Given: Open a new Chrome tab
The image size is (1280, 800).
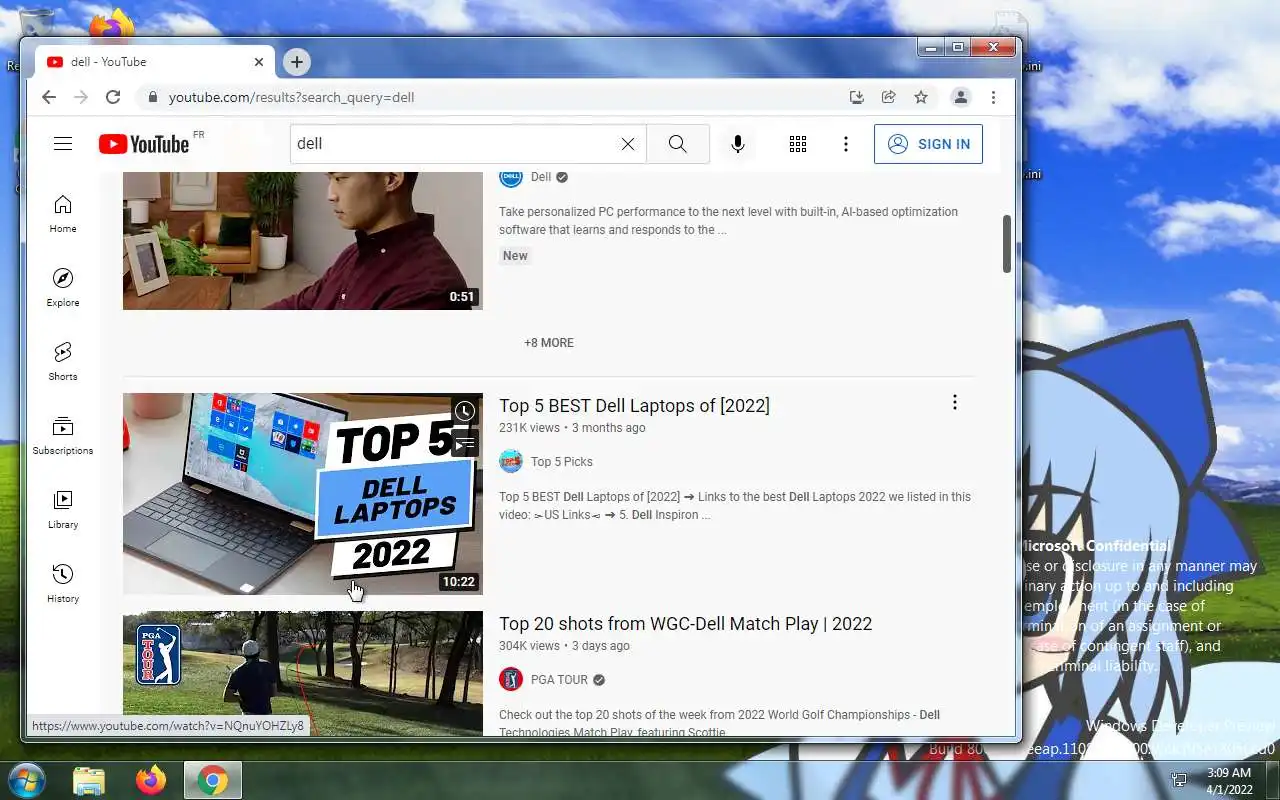Looking at the screenshot, I should click(x=296, y=62).
